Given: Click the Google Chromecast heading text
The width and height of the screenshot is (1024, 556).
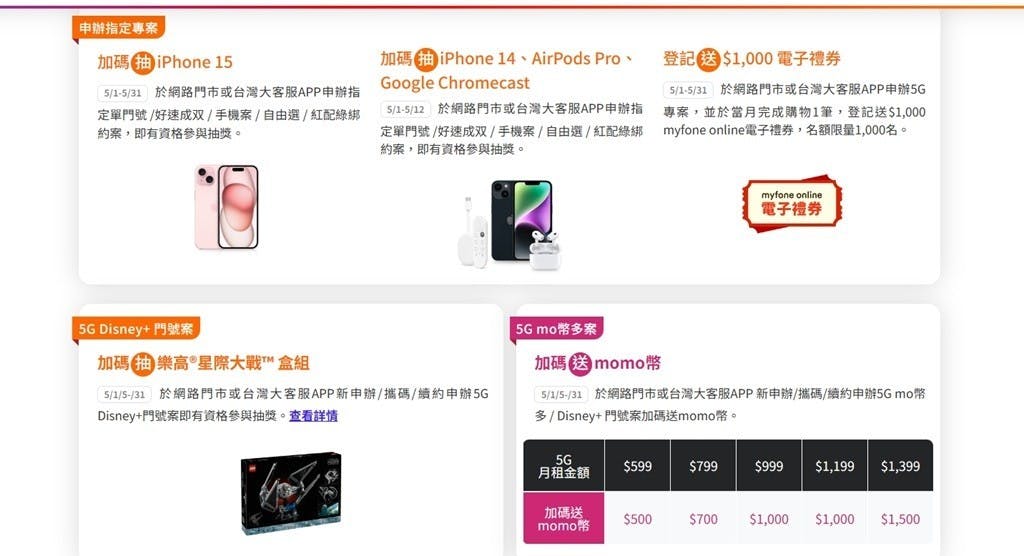Looking at the screenshot, I should pyautogui.click(x=455, y=83).
